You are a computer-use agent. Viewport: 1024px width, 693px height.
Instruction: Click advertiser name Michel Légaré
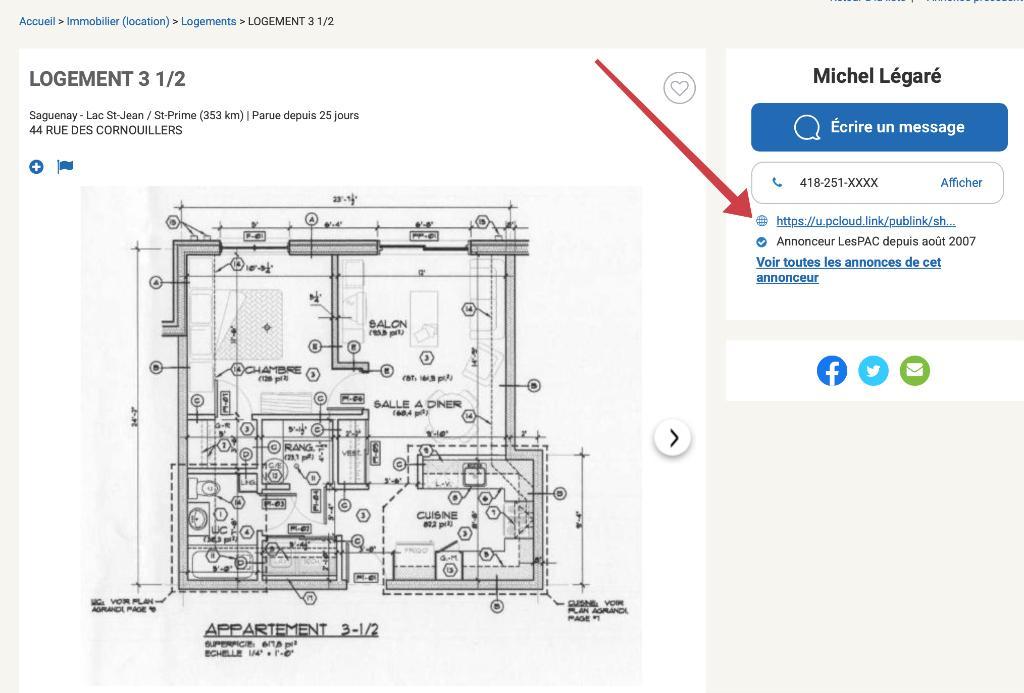coord(876,76)
